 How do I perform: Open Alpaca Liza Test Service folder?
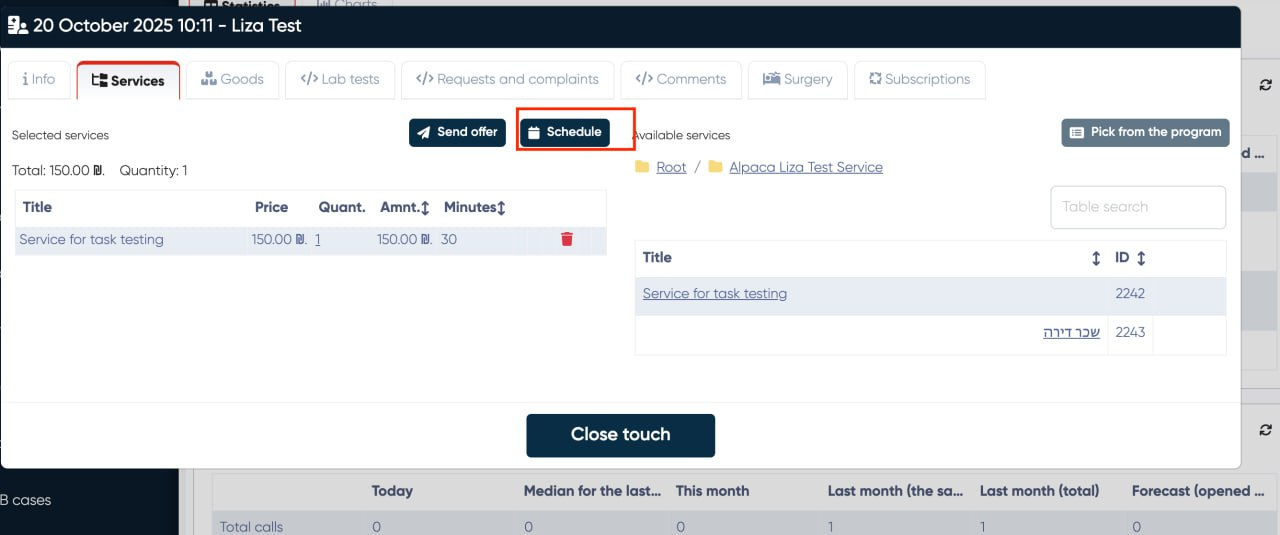click(x=805, y=167)
